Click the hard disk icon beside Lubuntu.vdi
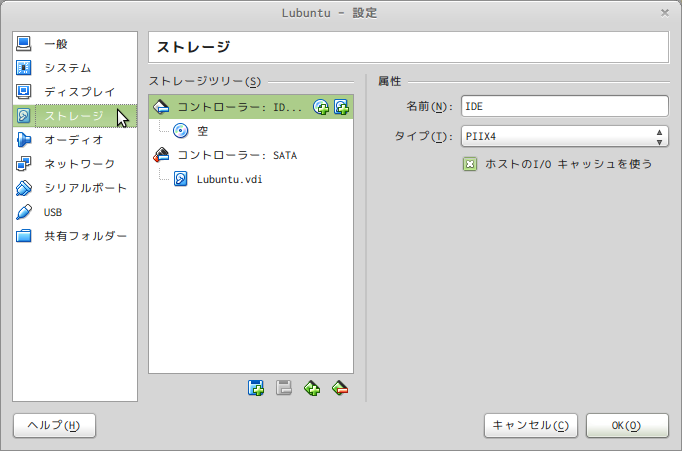The image size is (682, 451). [181, 179]
